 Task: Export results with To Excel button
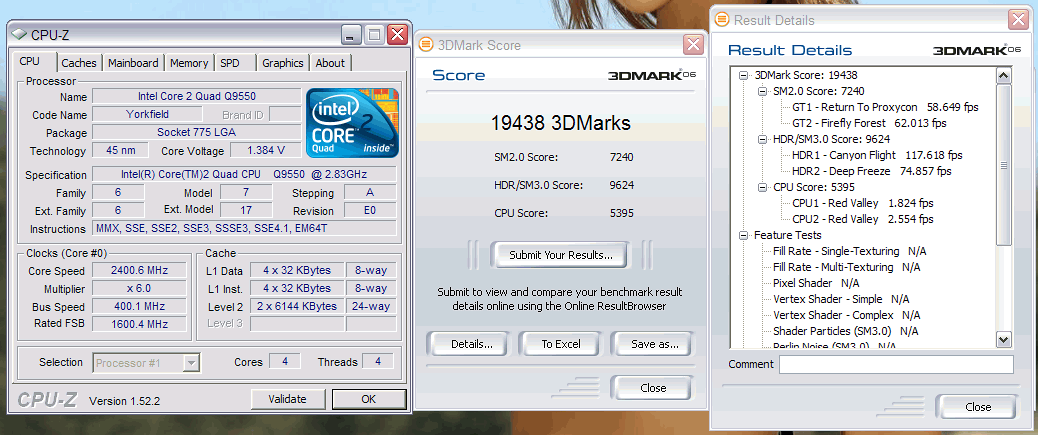561,344
